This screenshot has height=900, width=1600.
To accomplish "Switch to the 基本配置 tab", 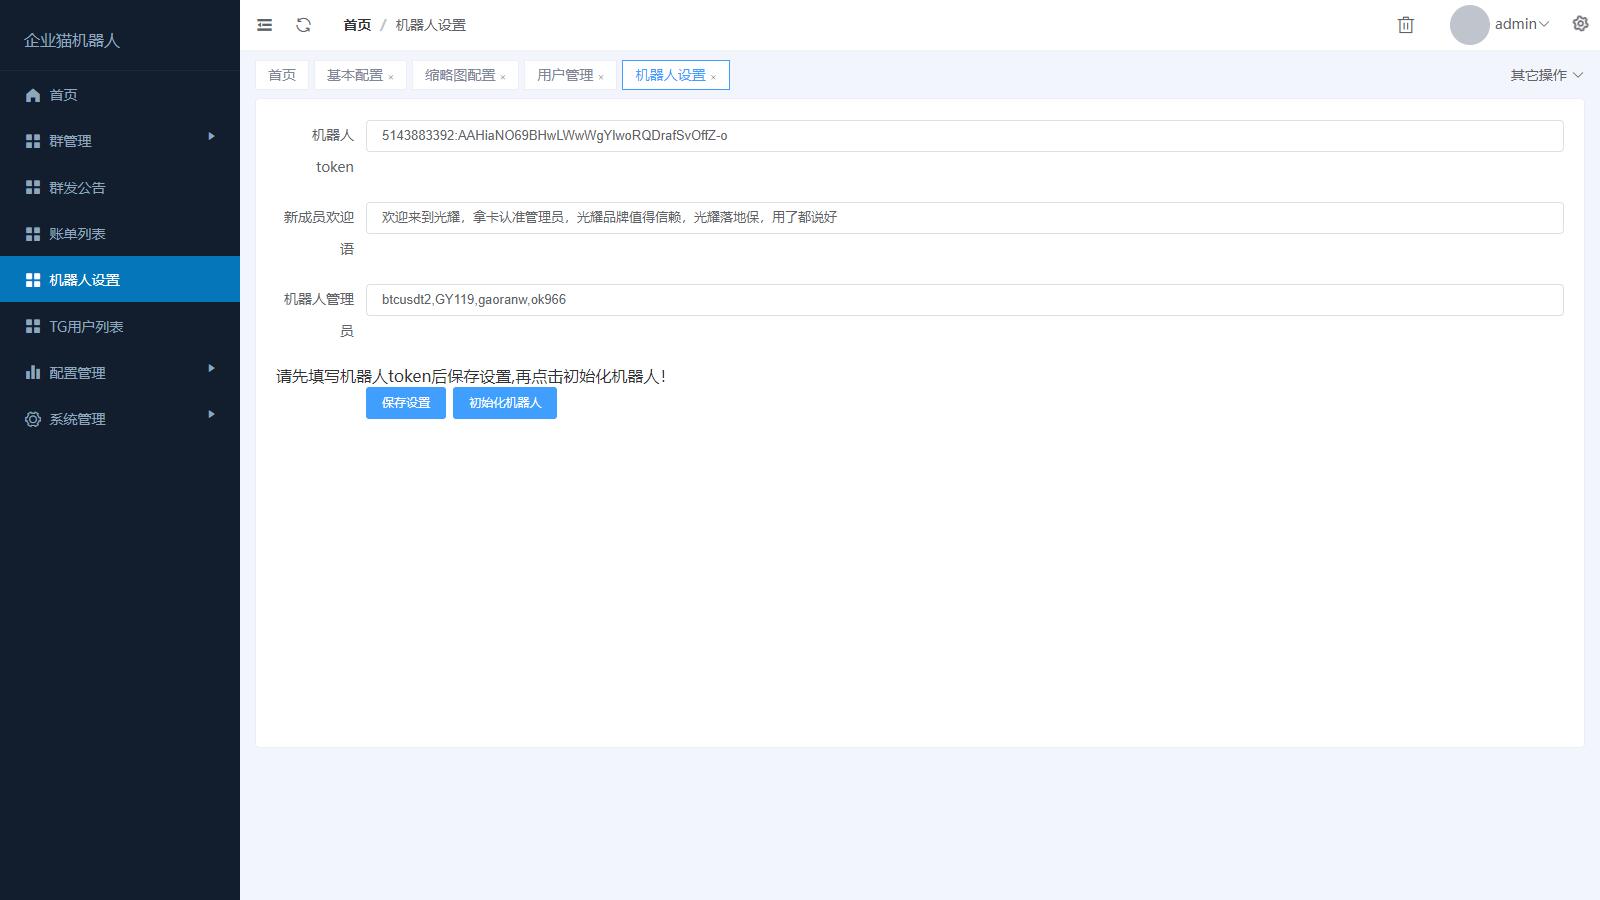I will coord(354,75).
